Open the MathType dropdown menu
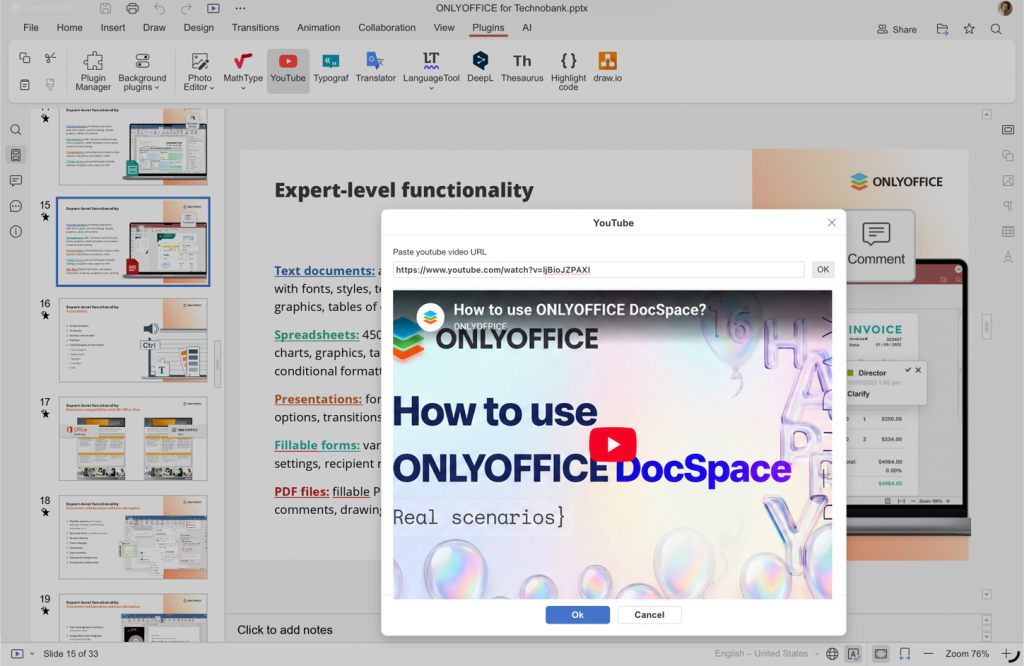 (243, 88)
